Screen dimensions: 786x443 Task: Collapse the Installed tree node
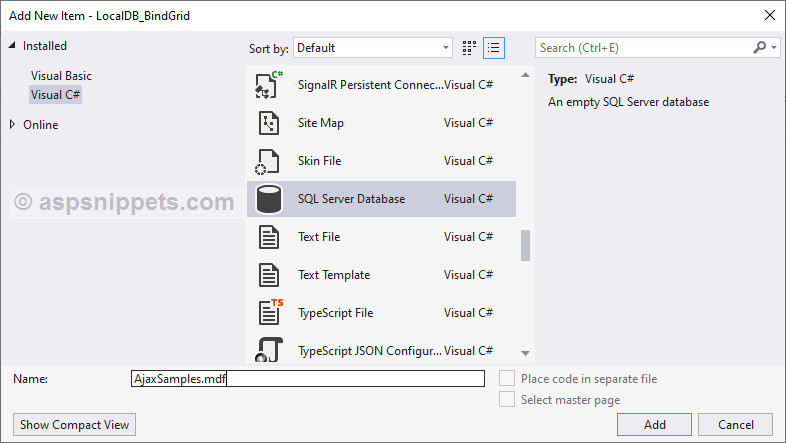point(12,45)
